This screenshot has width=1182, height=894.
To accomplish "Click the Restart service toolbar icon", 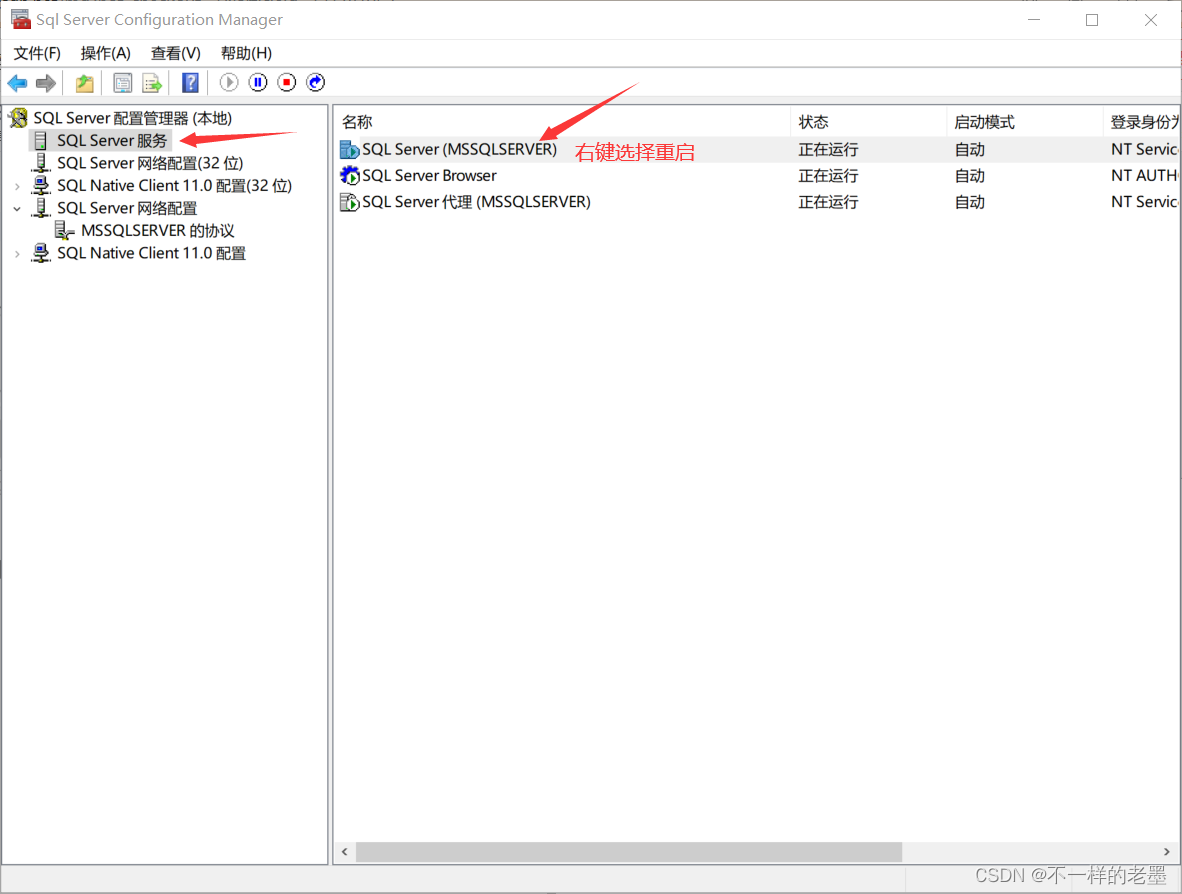I will 315,82.
